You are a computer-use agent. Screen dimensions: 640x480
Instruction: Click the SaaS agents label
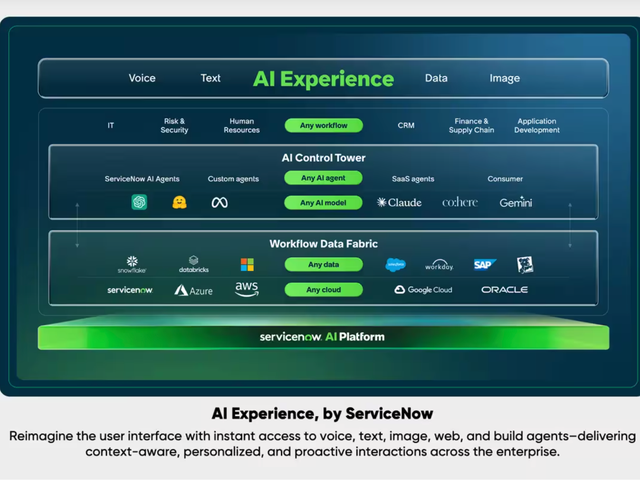click(413, 179)
